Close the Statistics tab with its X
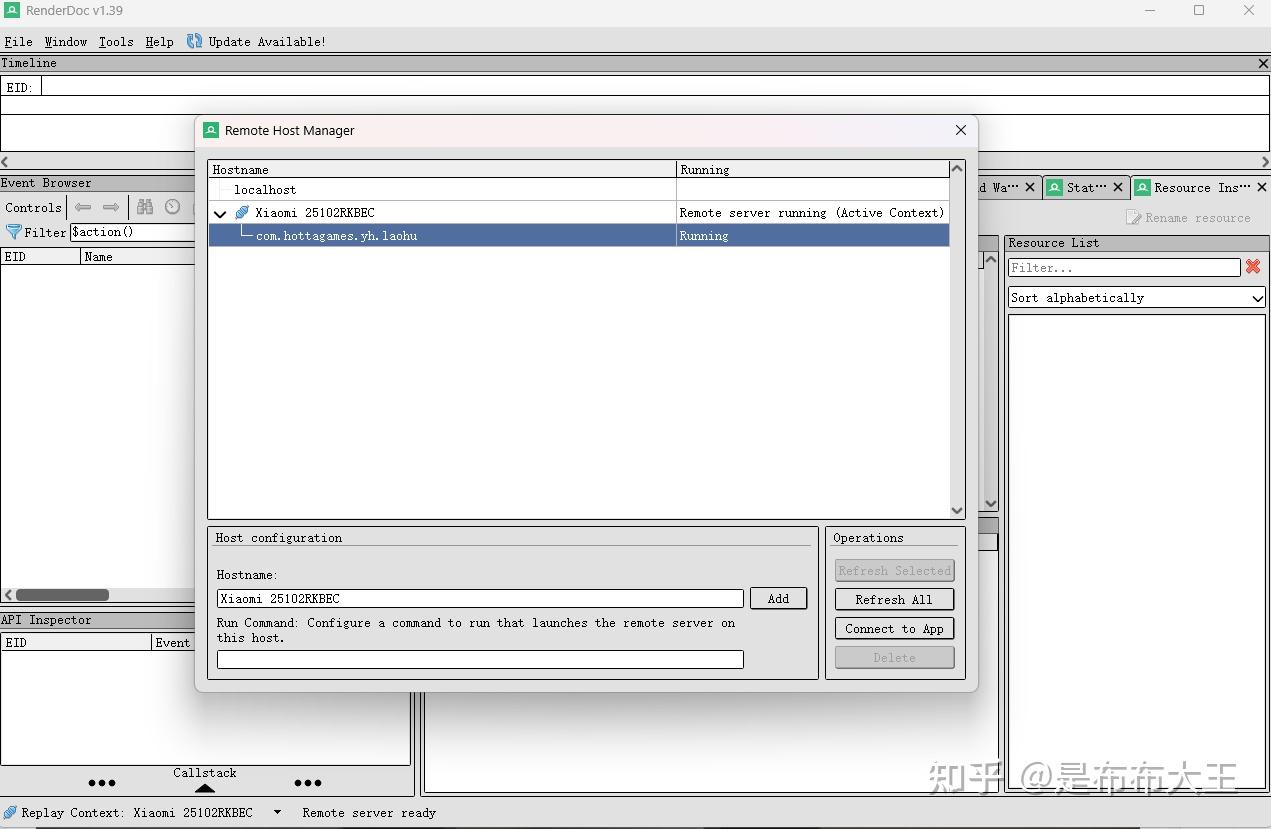The height and width of the screenshot is (829, 1271). click(1118, 187)
